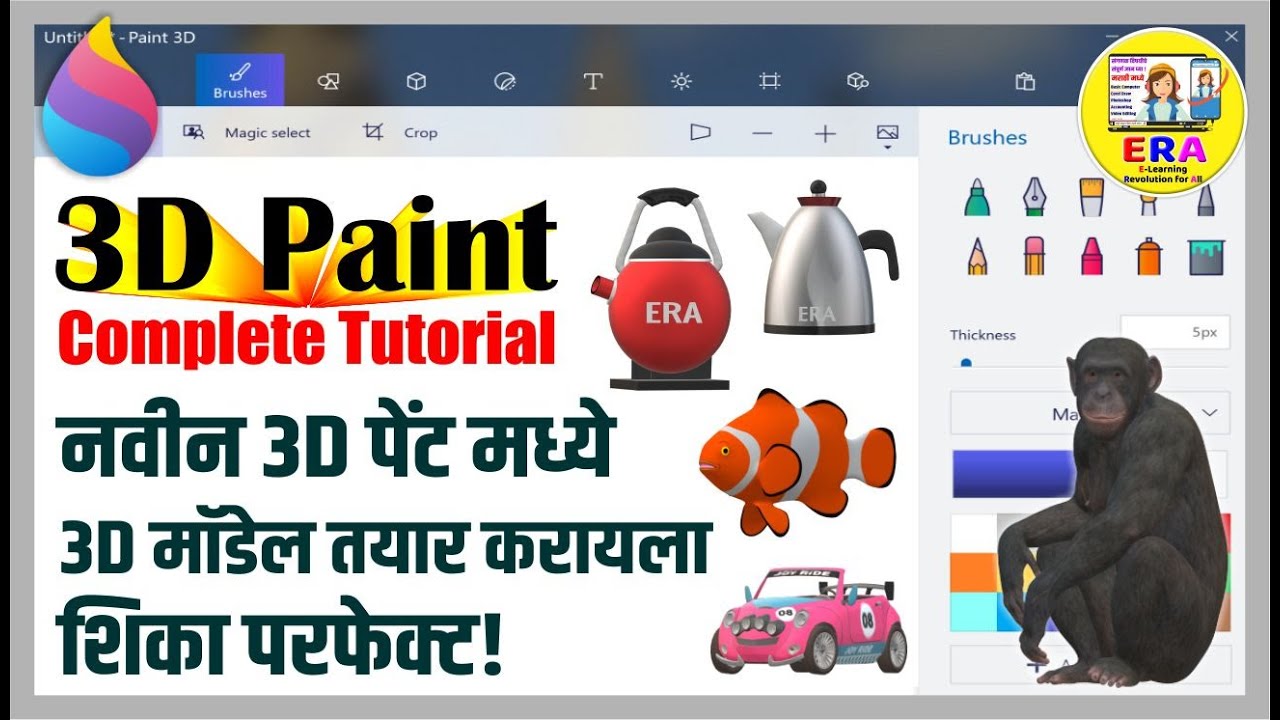Image resolution: width=1280 pixels, height=720 pixels.
Task: Click the Thickness slider handle
Action: point(966,363)
